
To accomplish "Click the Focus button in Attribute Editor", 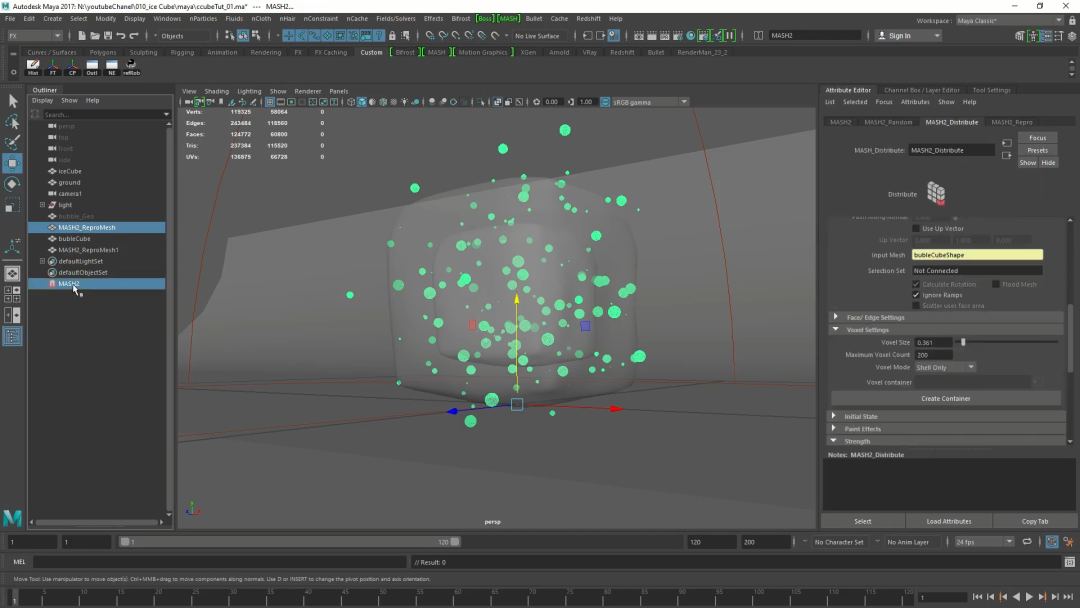I will [x=1037, y=138].
